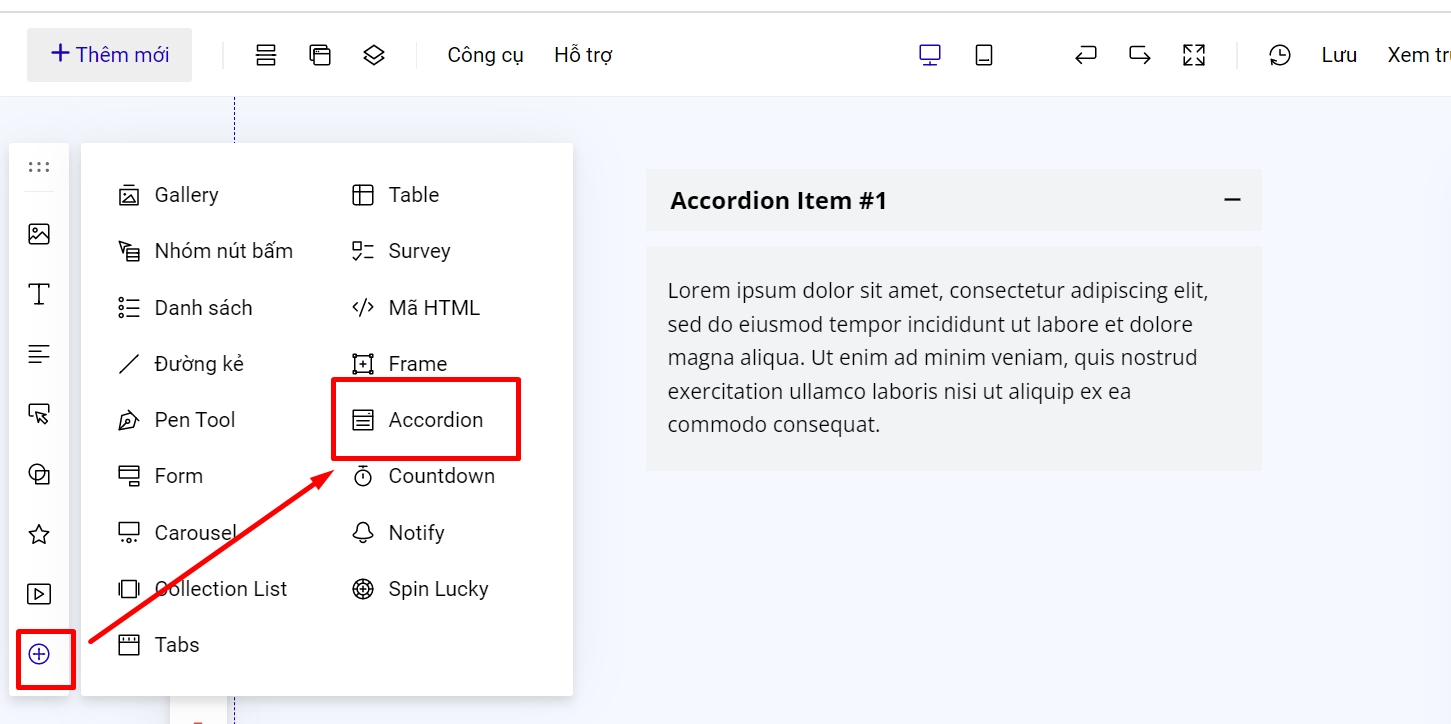Click the Lưu save button
1451x724 pixels.
point(1339,55)
